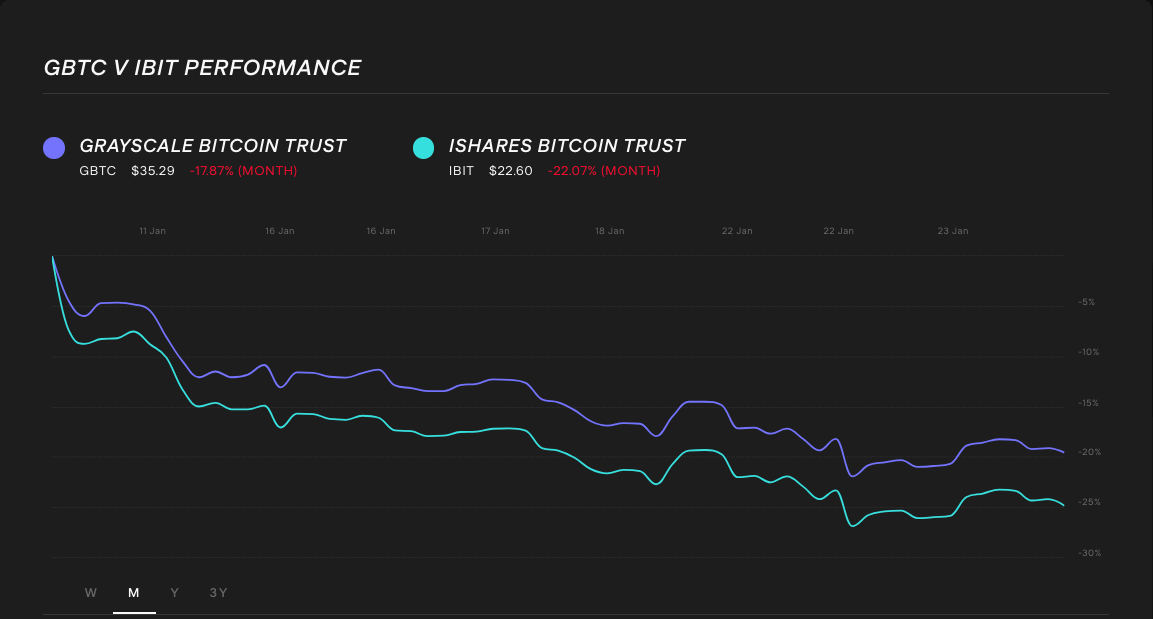Click the GBTC price label $35.29
The image size is (1153, 619).
[x=152, y=170]
